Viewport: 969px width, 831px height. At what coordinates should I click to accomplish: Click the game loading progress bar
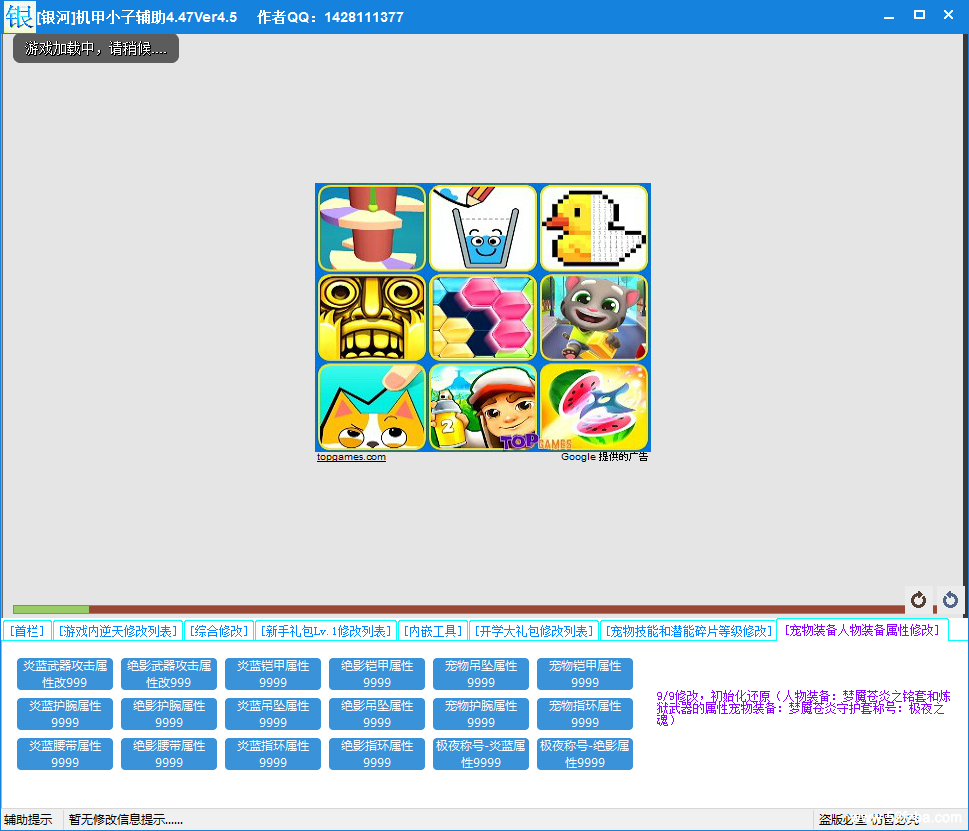click(459, 609)
